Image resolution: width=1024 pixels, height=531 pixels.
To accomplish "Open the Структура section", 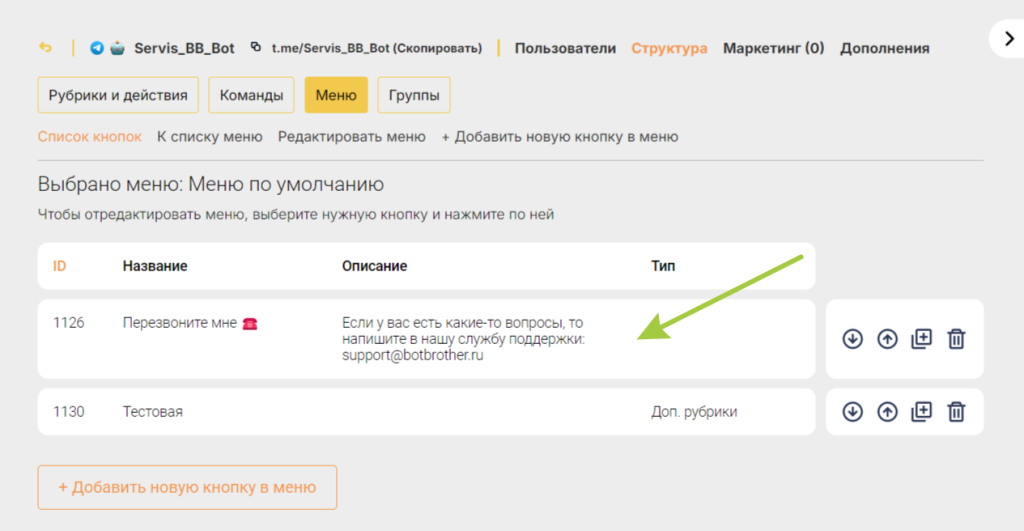I will 669,48.
